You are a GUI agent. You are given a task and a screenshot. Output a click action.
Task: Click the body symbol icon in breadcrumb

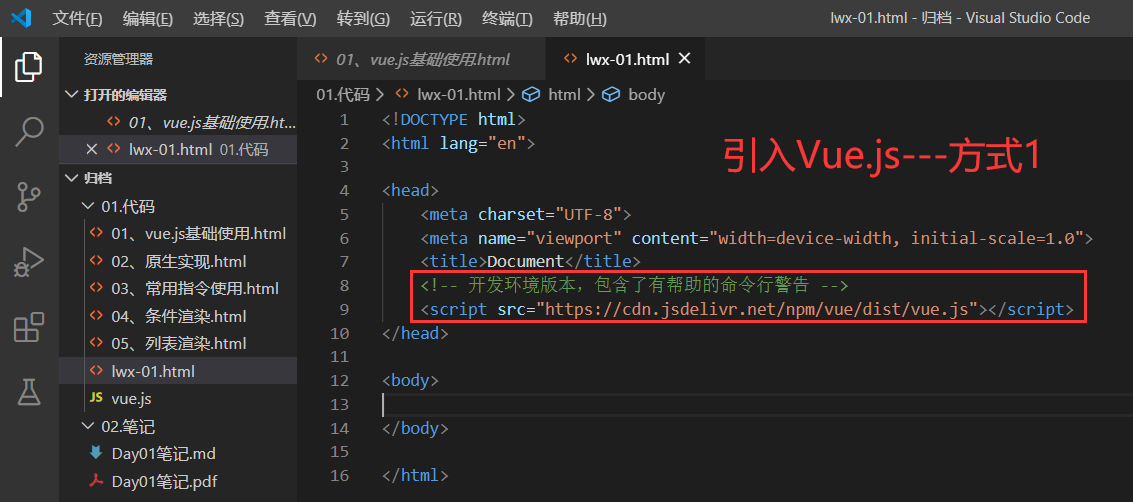click(611, 95)
